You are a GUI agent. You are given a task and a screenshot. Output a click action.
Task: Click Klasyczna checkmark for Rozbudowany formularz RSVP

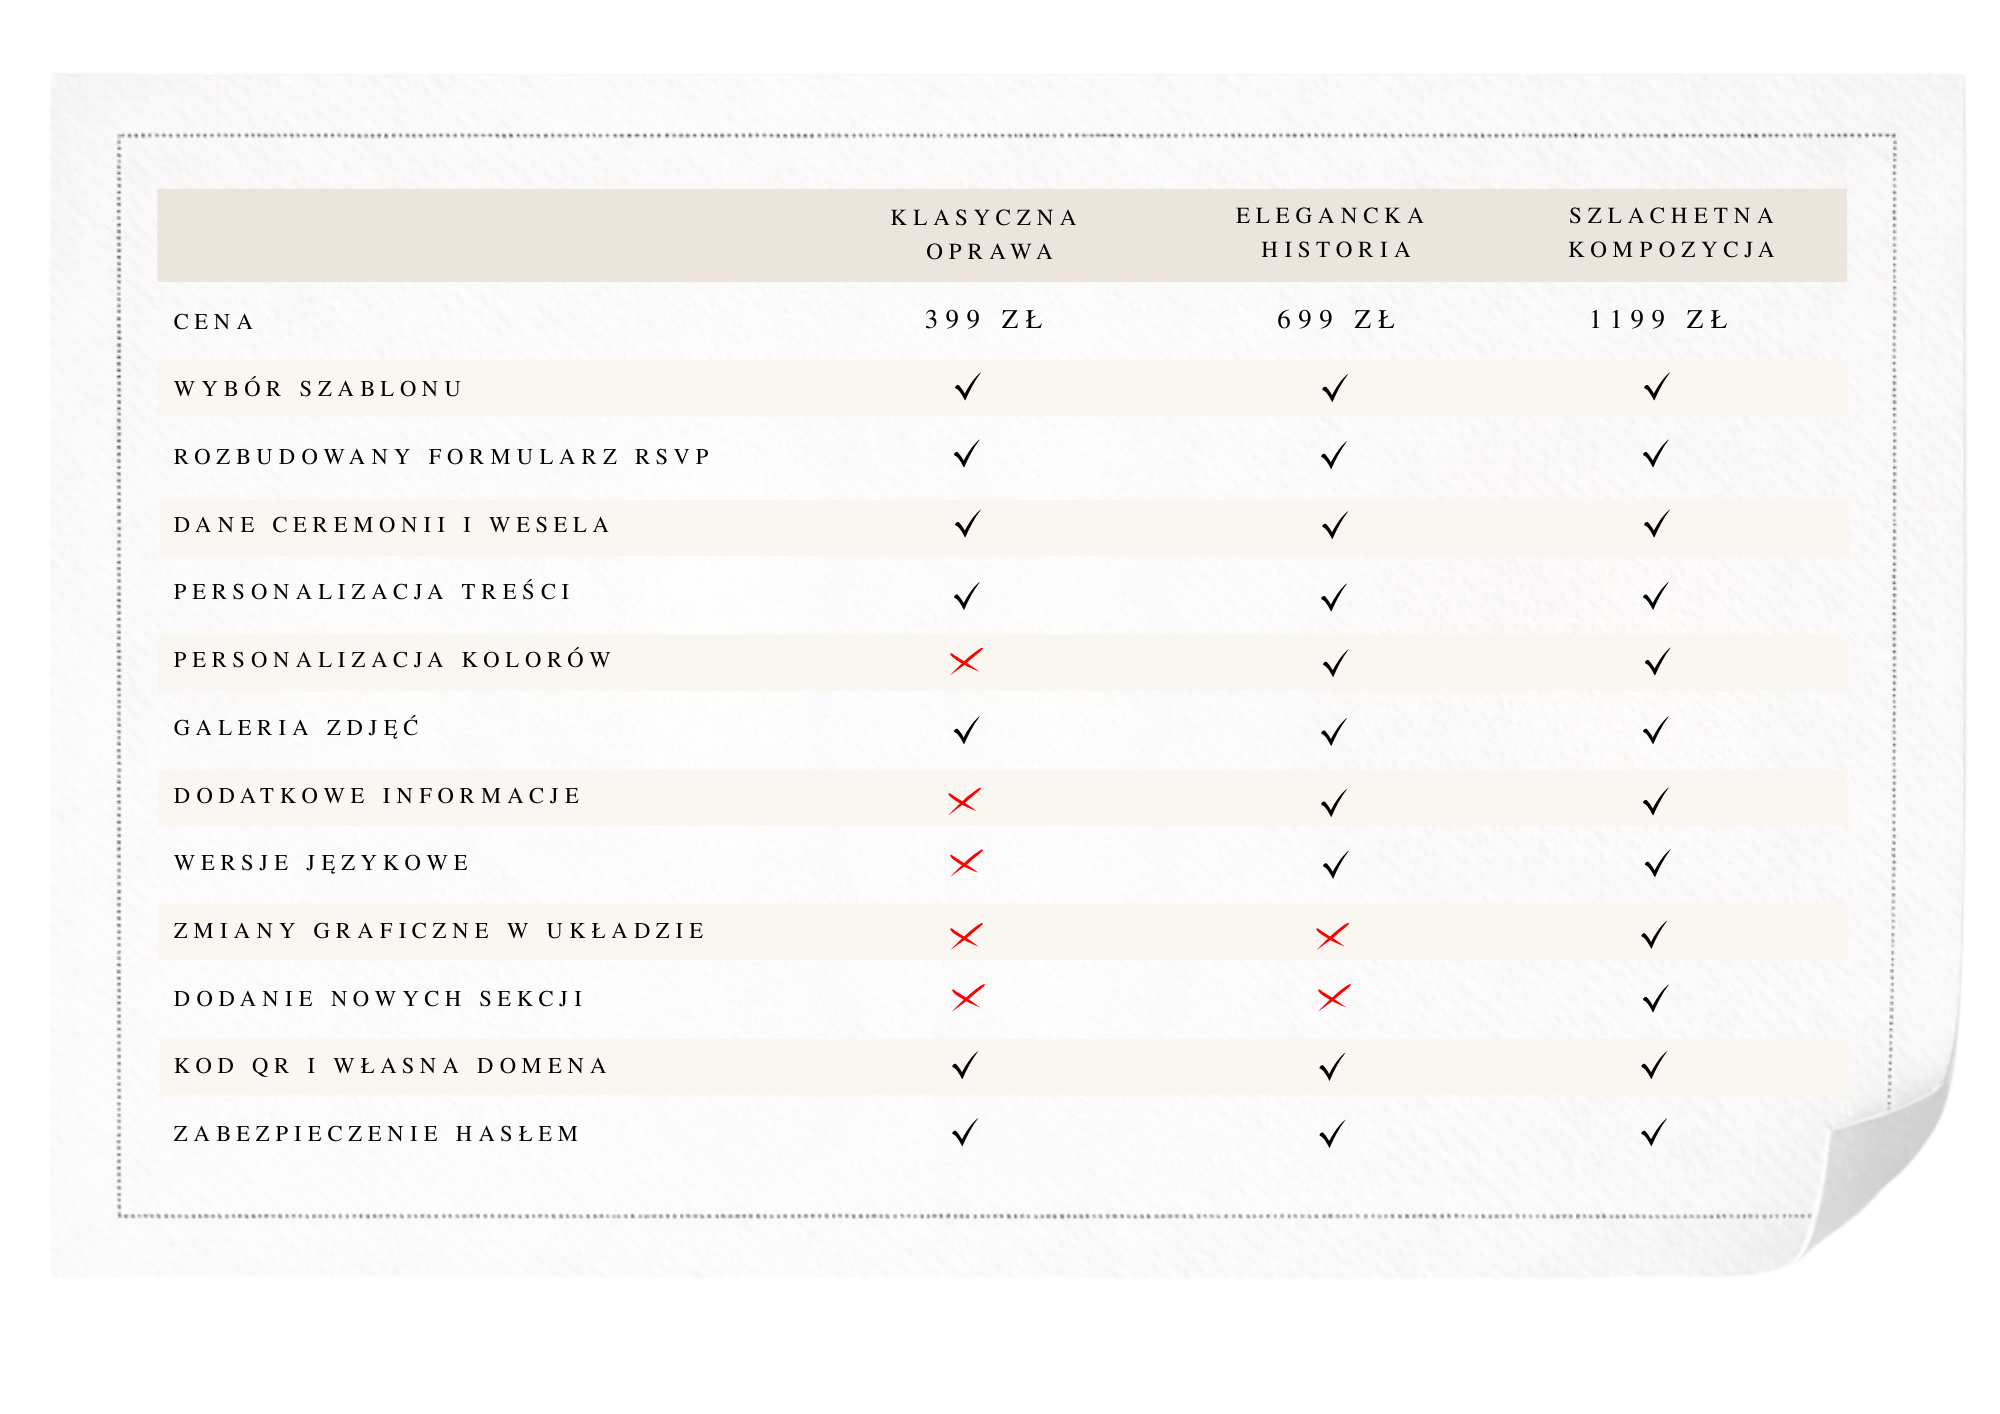[966, 455]
